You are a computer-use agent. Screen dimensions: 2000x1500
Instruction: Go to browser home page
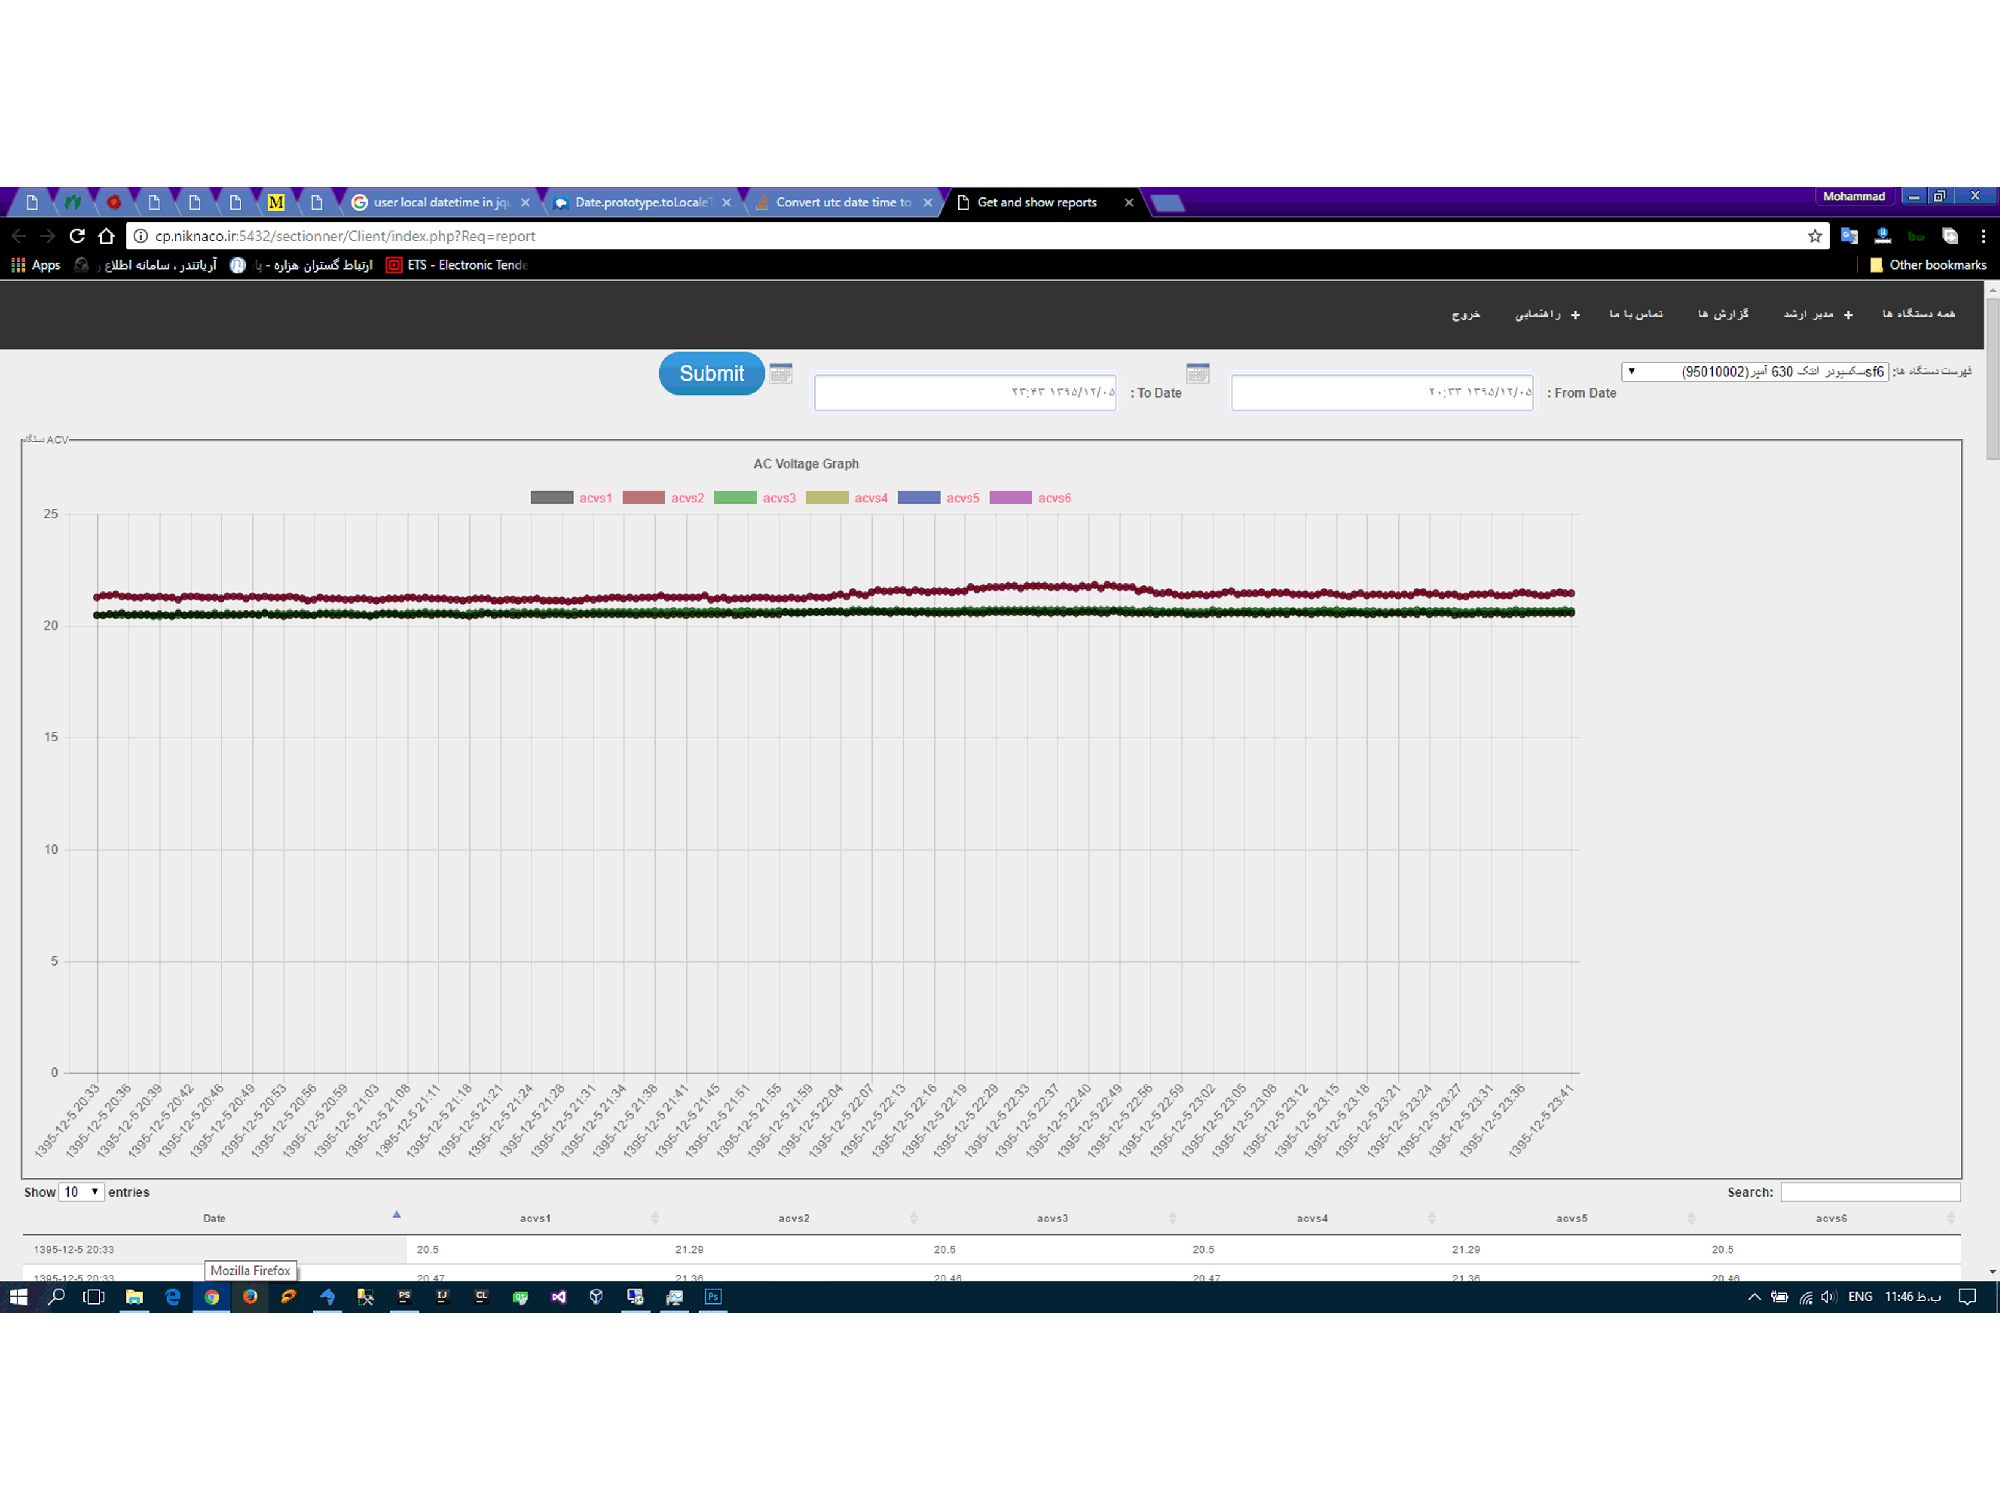[106, 236]
